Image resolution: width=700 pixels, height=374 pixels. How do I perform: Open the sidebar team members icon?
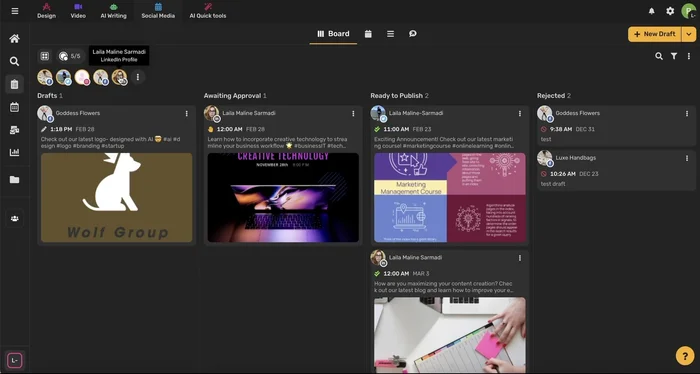click(x=14, y=219)
